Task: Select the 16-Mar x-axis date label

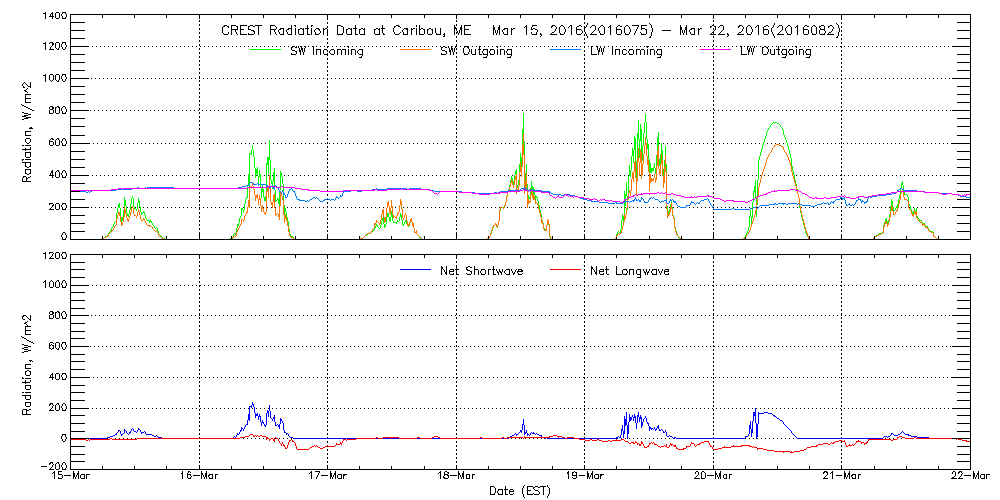Action: pyautogui.click(x=200, y=477)
